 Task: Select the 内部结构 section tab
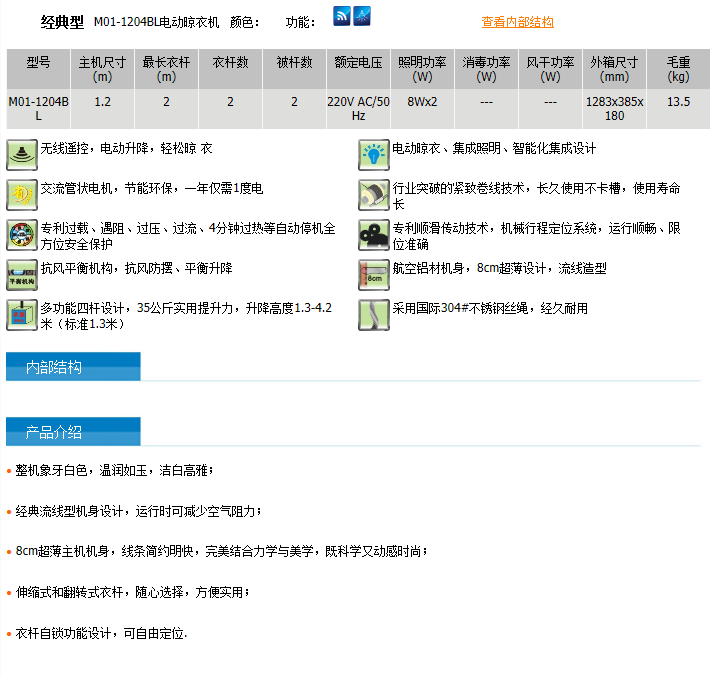click(x=73, y=366)
